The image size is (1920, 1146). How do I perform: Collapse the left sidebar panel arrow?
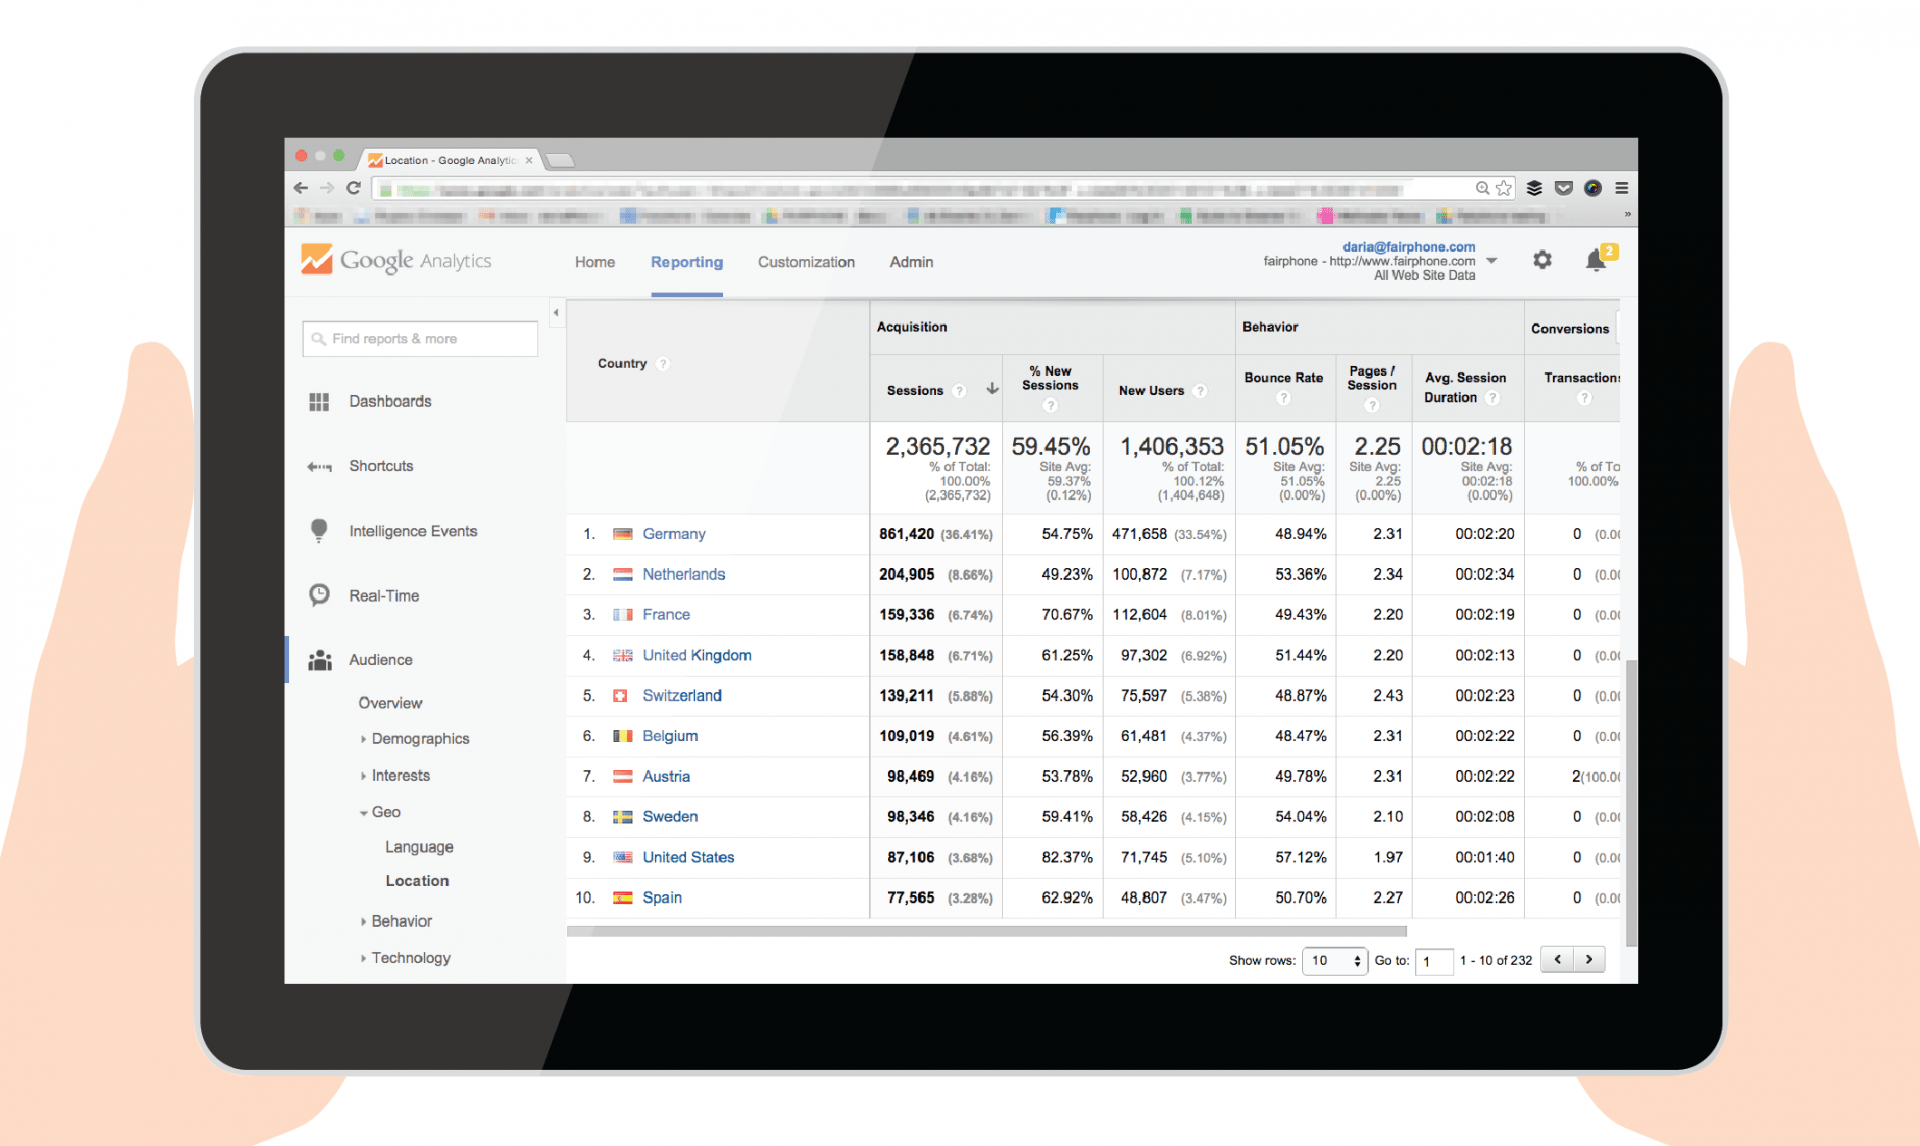pos(556,313)
